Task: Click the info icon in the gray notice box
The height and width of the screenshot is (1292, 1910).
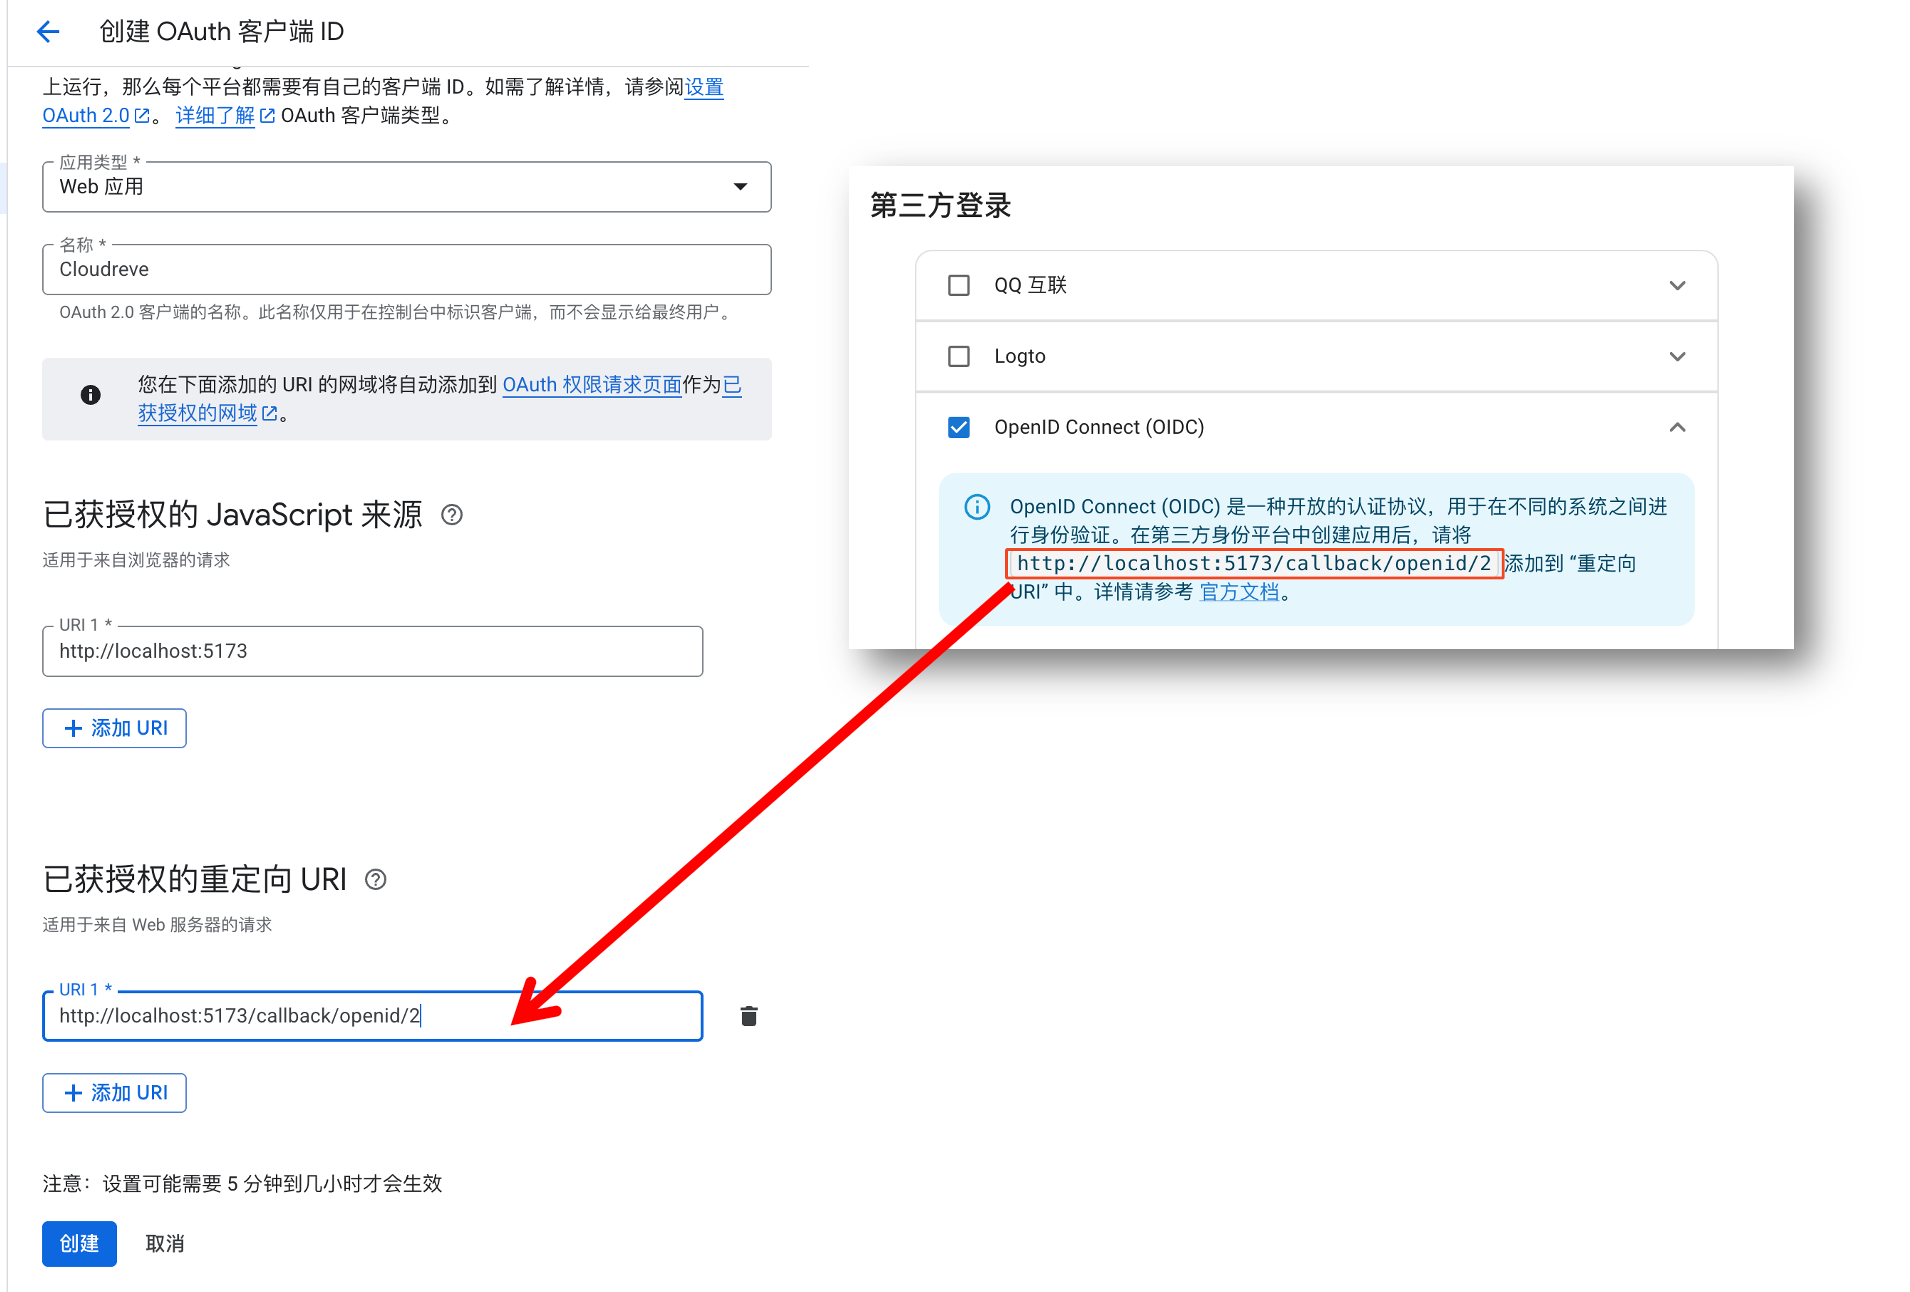Action: pos(90,394)
